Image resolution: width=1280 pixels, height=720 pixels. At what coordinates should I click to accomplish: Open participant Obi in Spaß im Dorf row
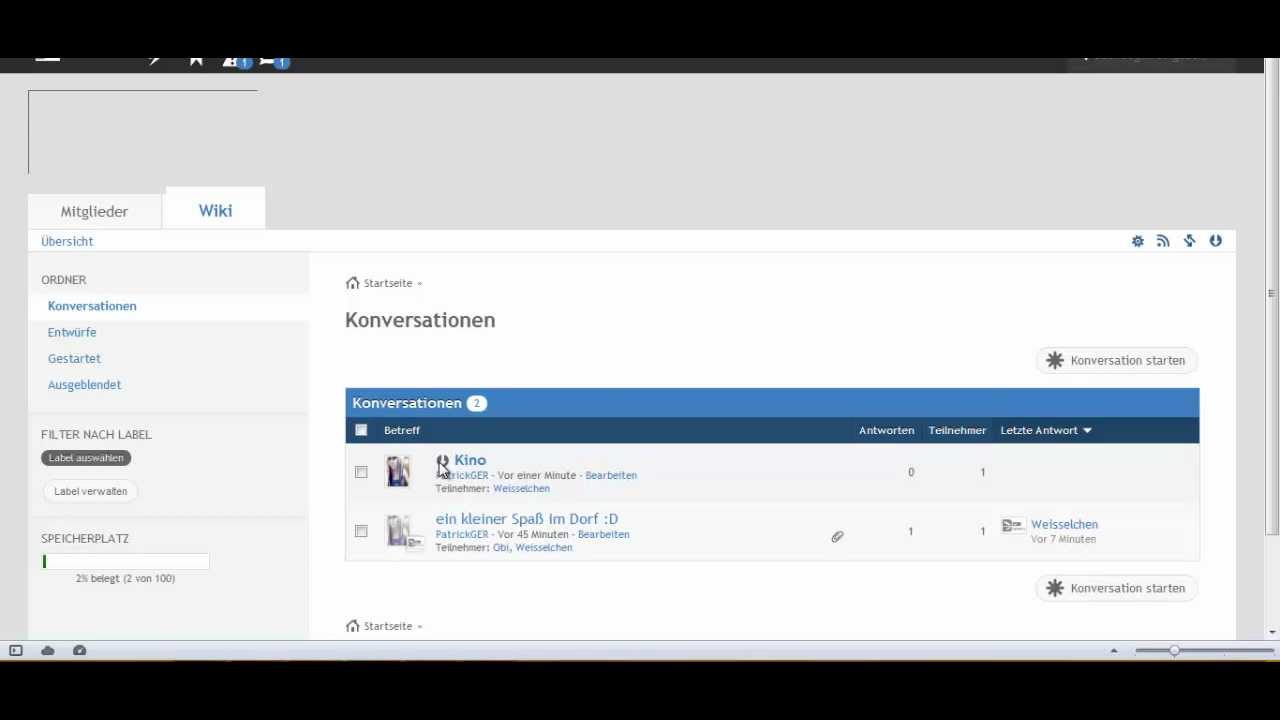(501, 547)
